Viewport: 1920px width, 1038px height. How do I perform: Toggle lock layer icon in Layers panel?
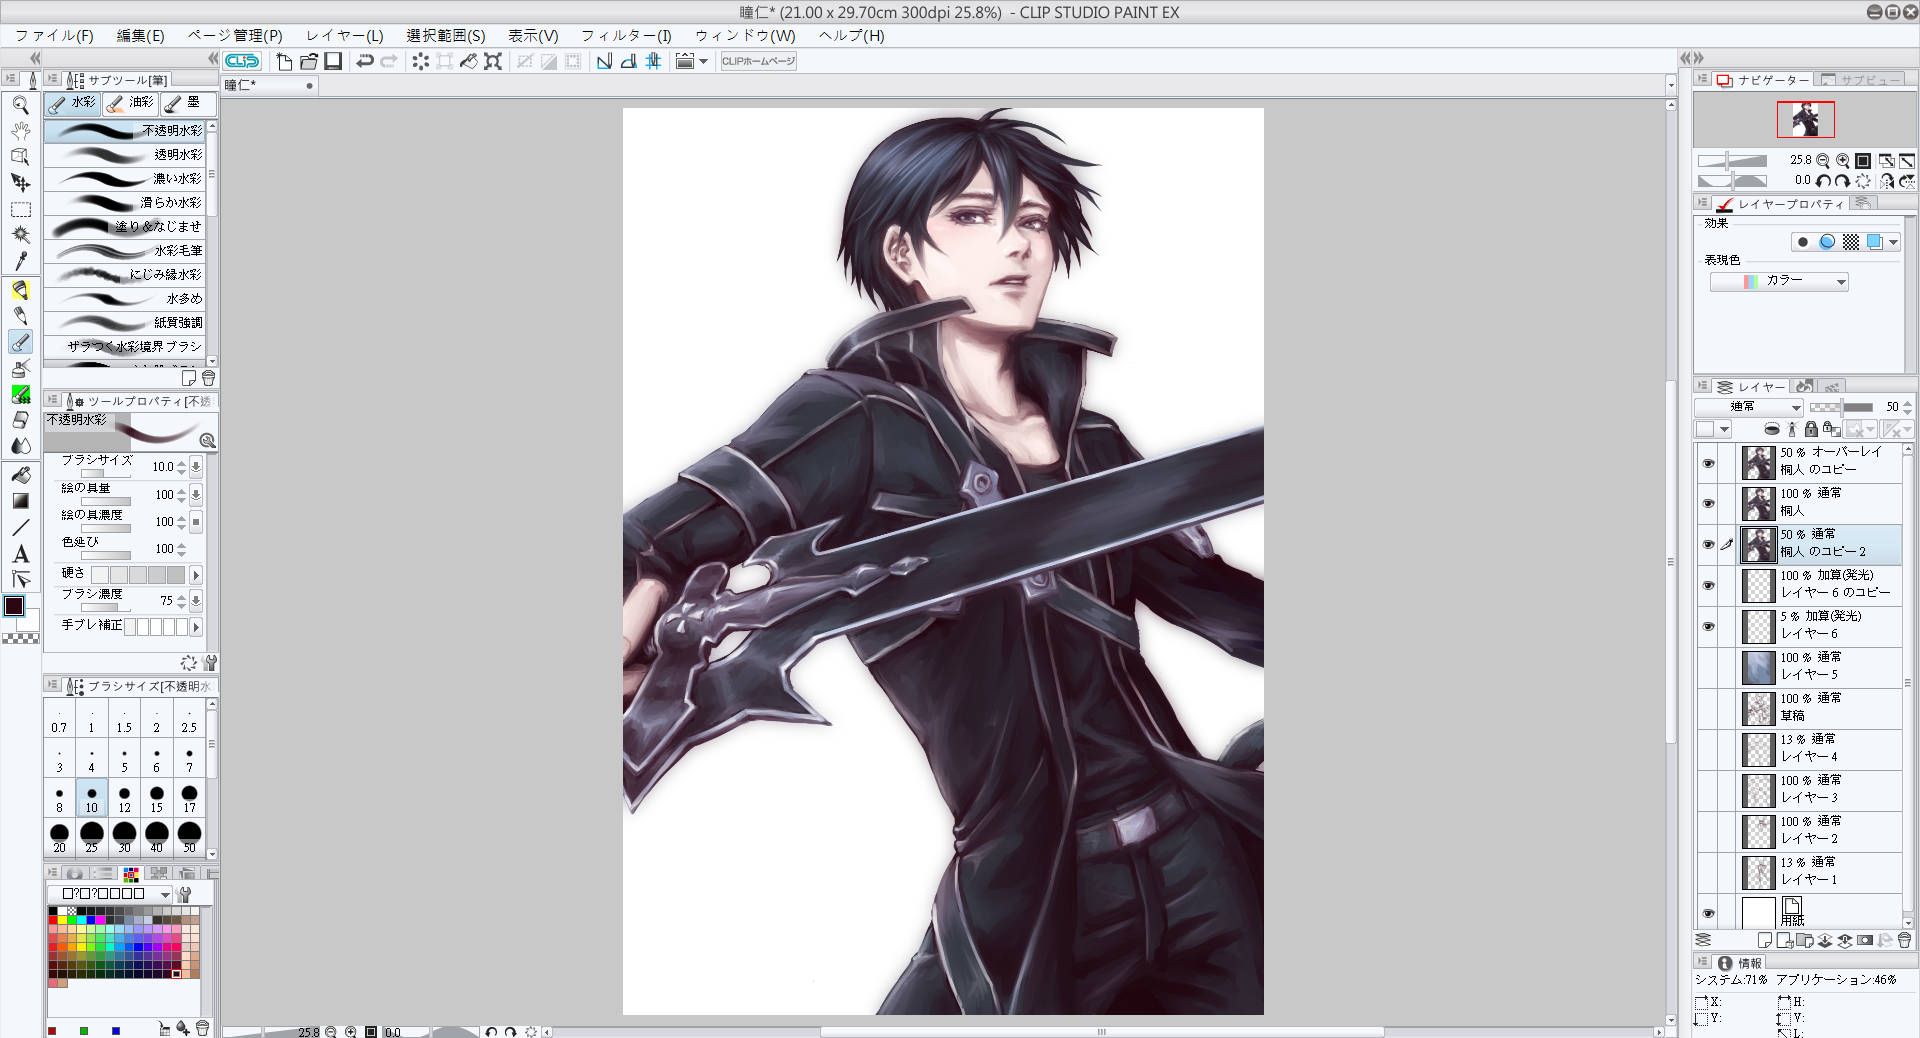(x=1811, y=429)
